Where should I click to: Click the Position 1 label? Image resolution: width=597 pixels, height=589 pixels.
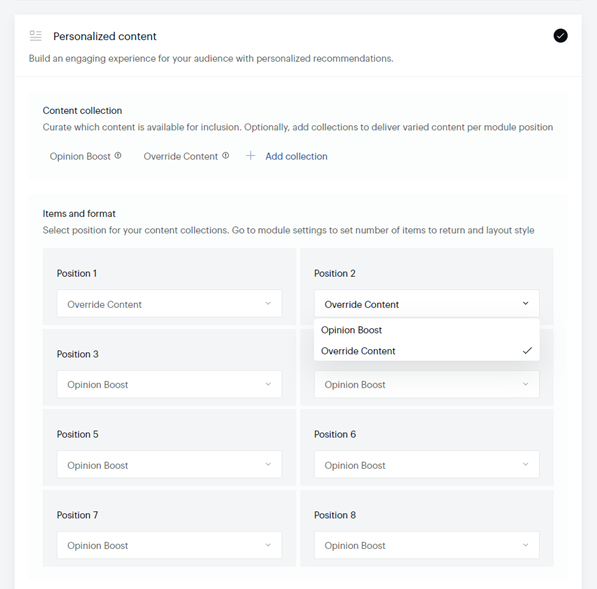pos(77,273)
